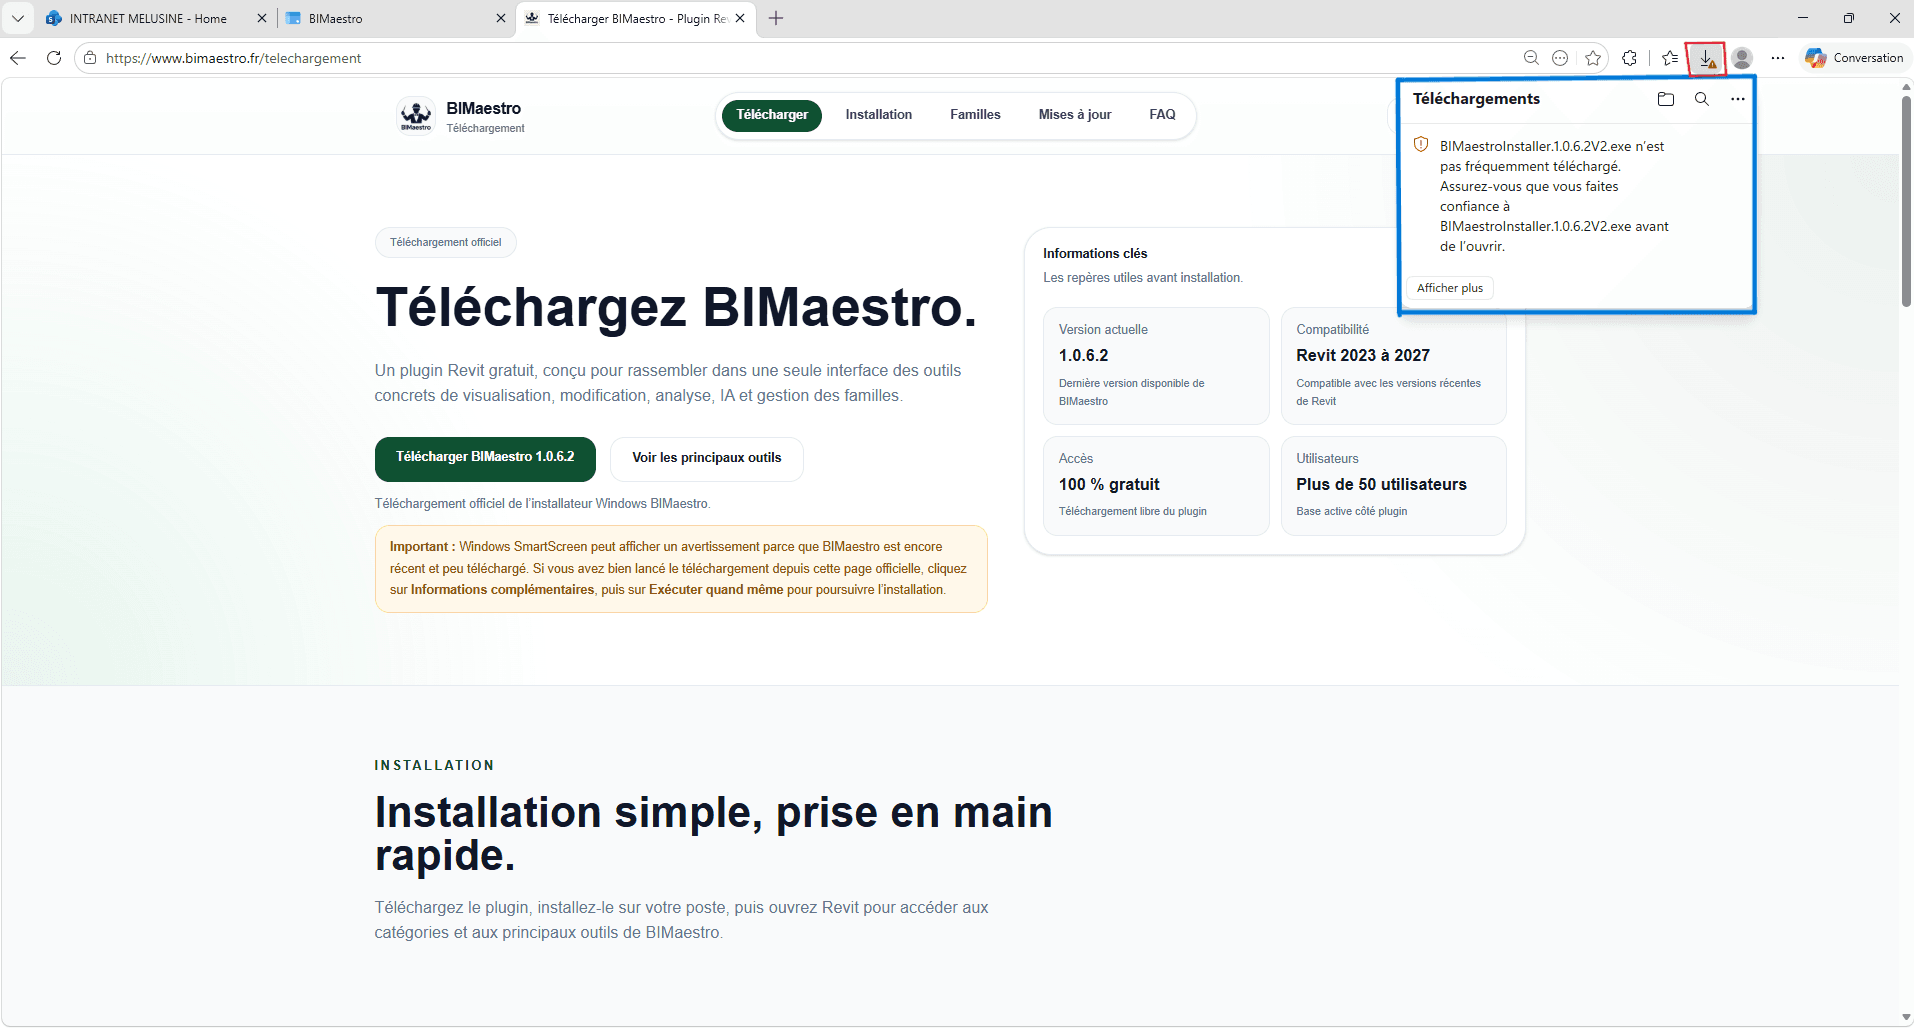Go to Familles nav item
1914x1029 pixels.
click(x=975, y=115)
